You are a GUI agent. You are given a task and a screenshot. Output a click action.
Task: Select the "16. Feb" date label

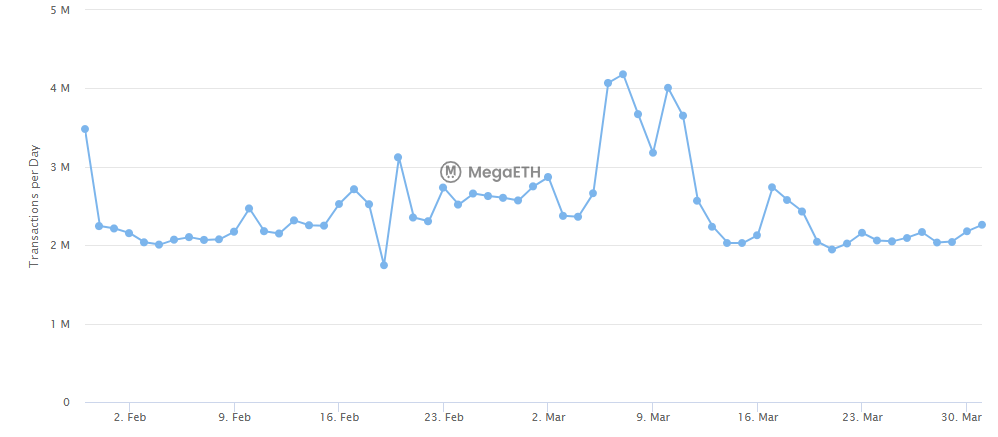coord(340,417)
